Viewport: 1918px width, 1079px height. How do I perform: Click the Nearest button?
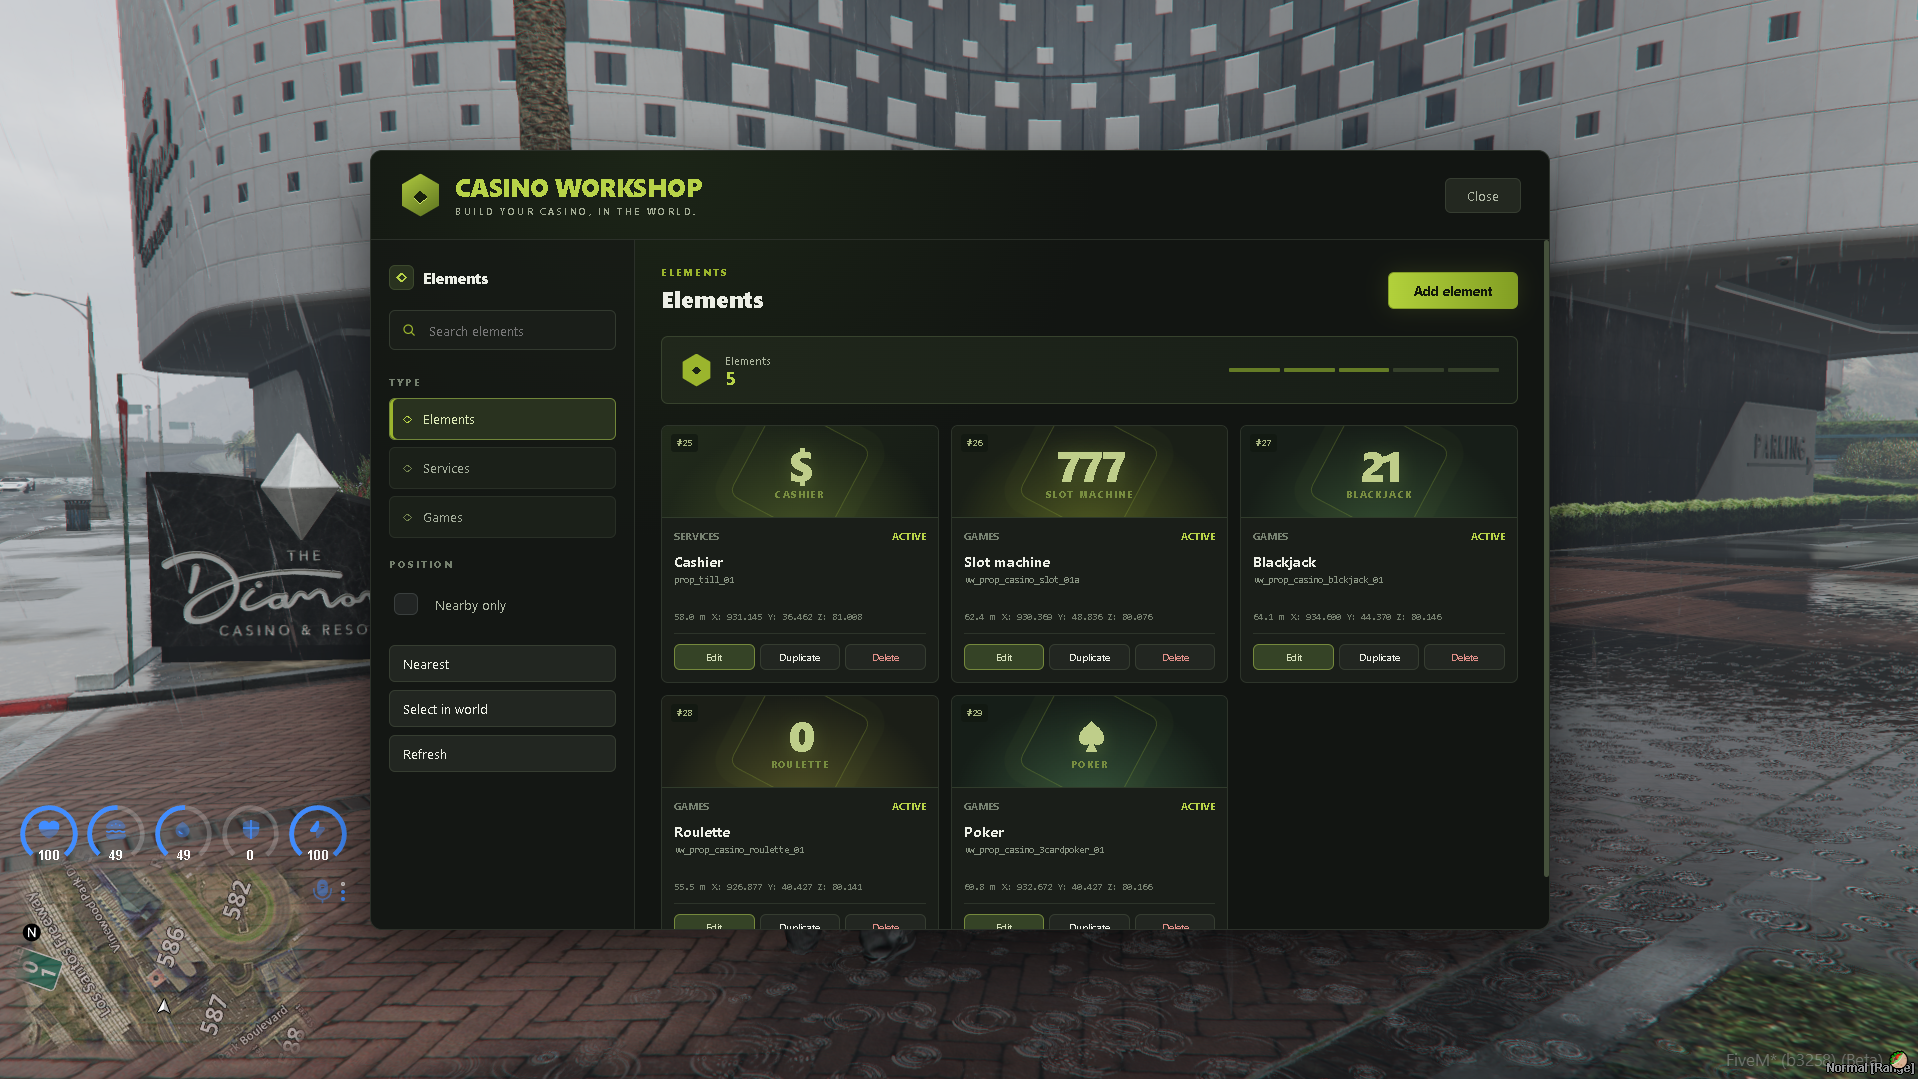pos(502,664)
